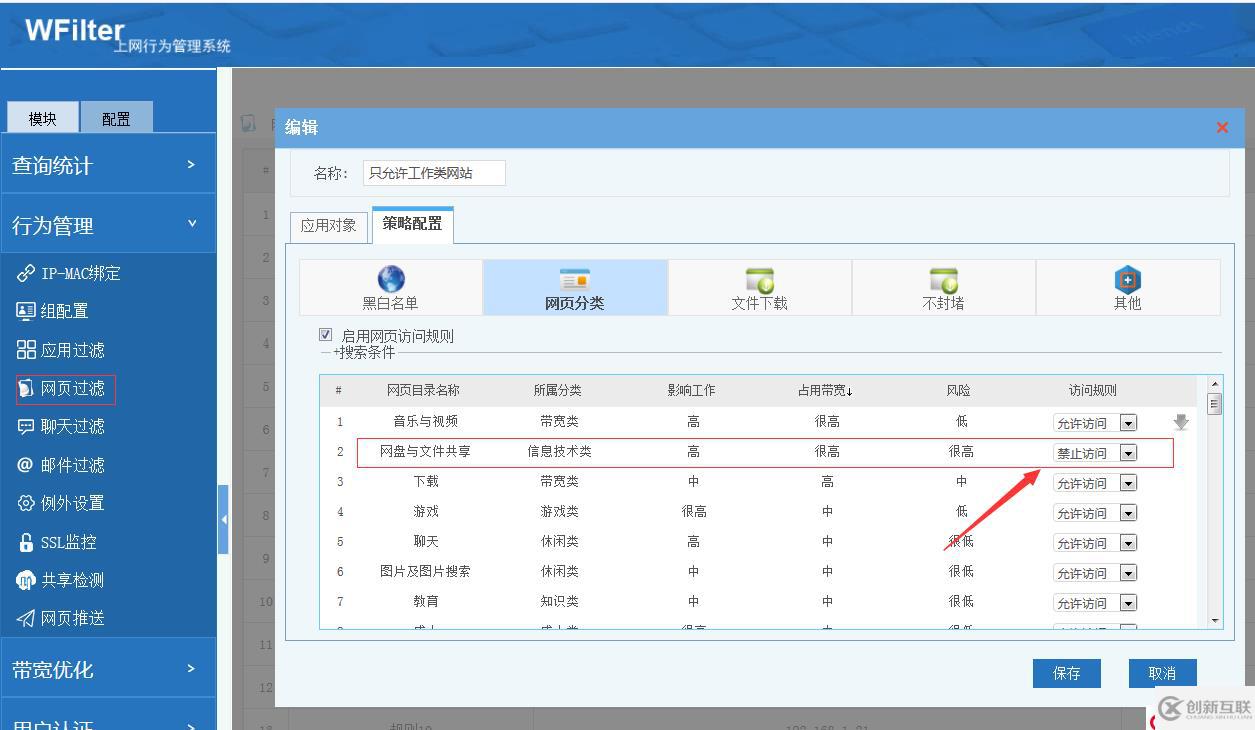Click the 组配置 sidebar icon

point(26,311)
